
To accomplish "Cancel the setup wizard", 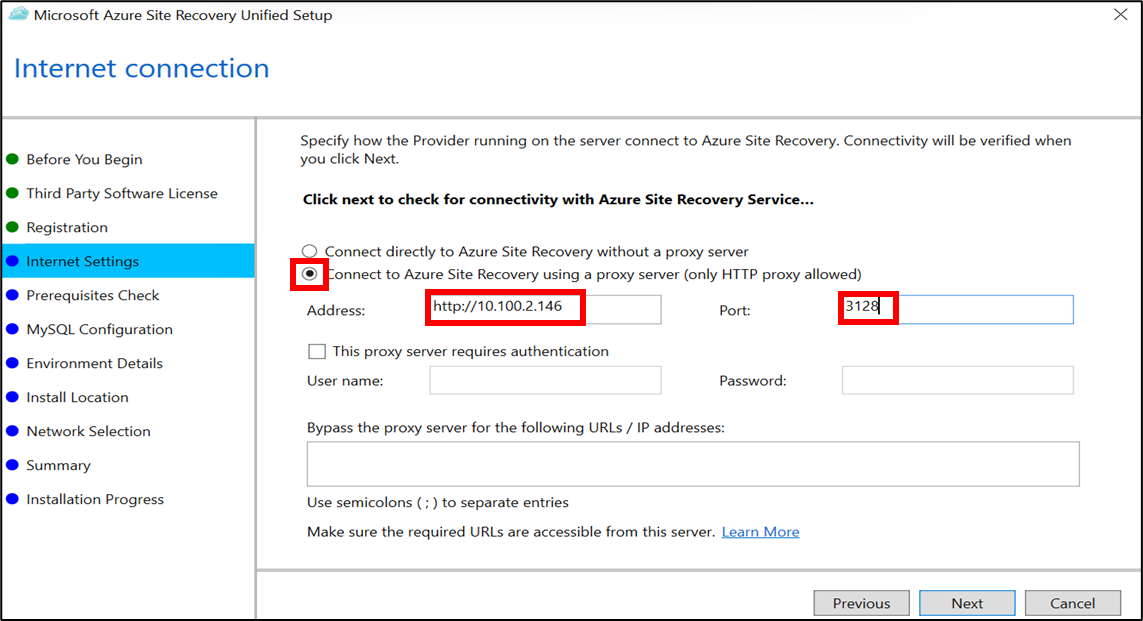I will 1072,604.
